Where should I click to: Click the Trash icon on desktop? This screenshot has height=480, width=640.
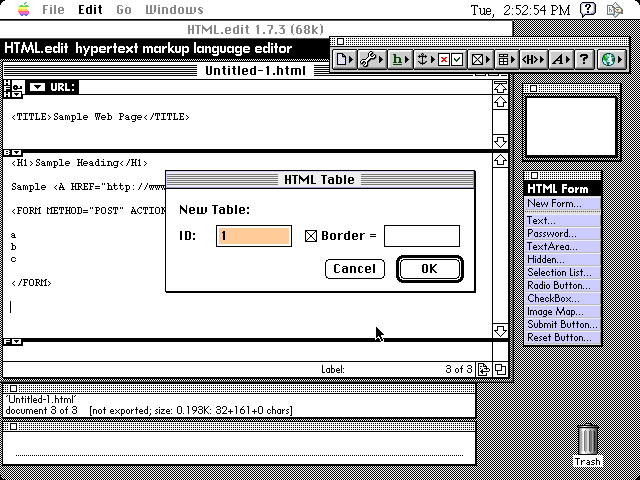[x=588, y=441]
